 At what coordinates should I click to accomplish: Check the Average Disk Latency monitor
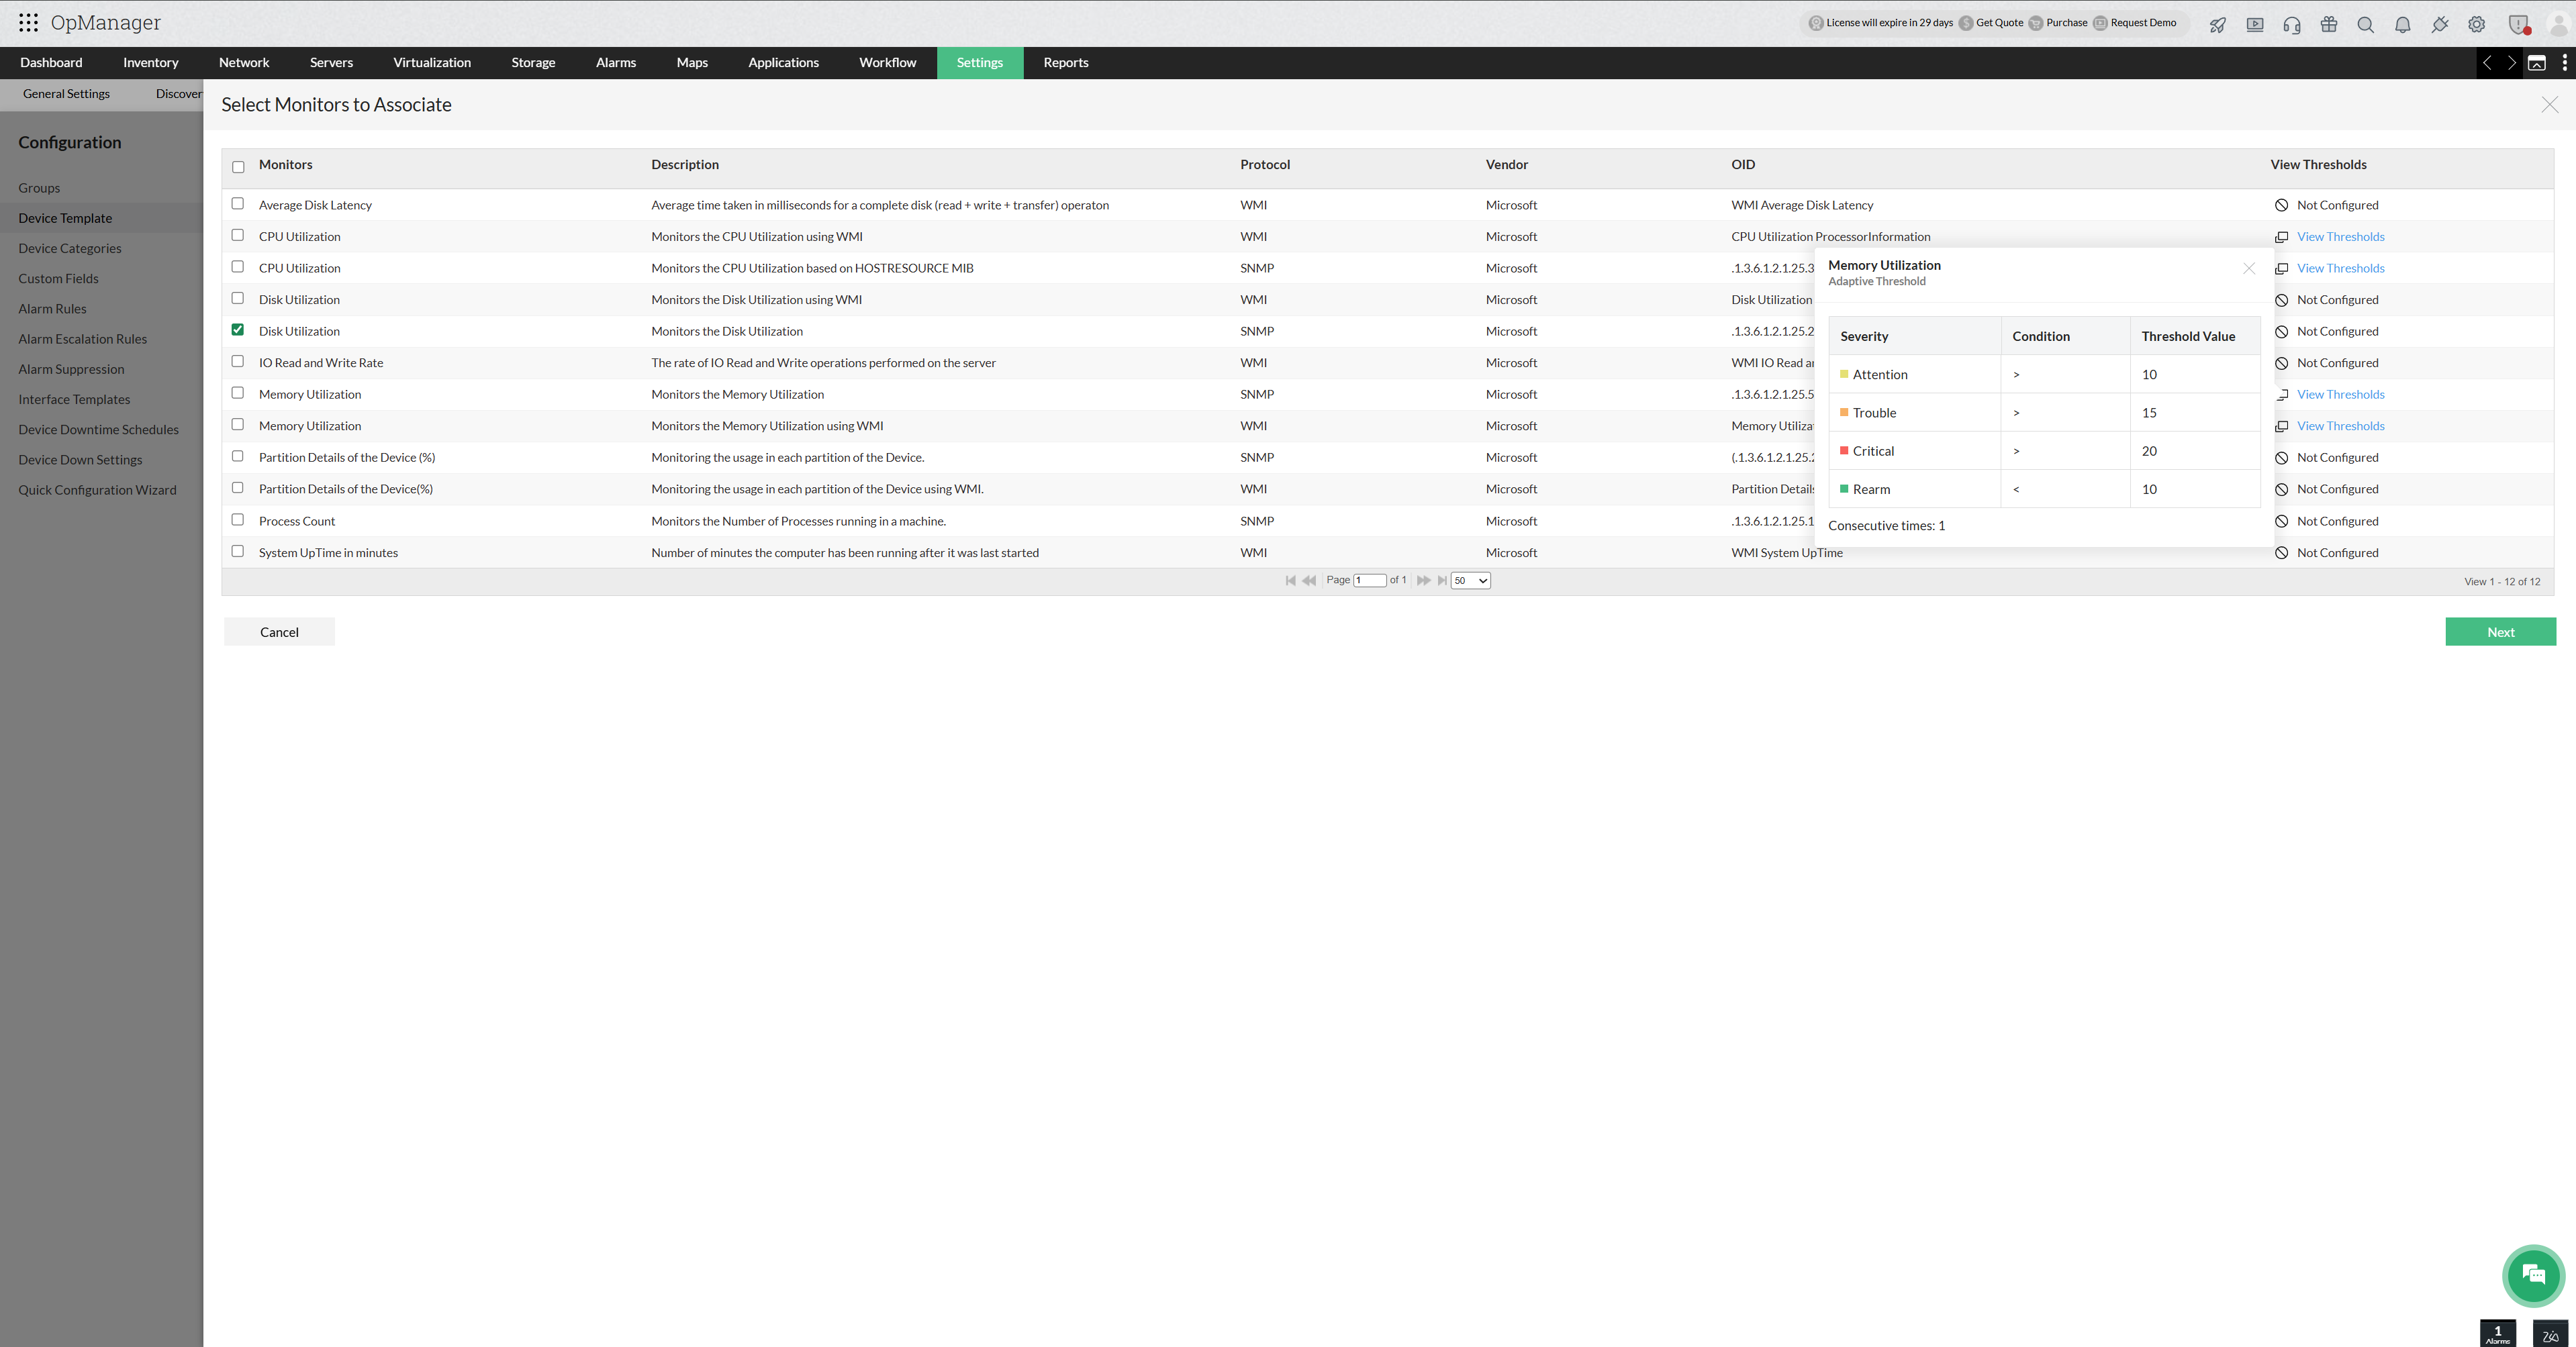[x=237, y=203]
